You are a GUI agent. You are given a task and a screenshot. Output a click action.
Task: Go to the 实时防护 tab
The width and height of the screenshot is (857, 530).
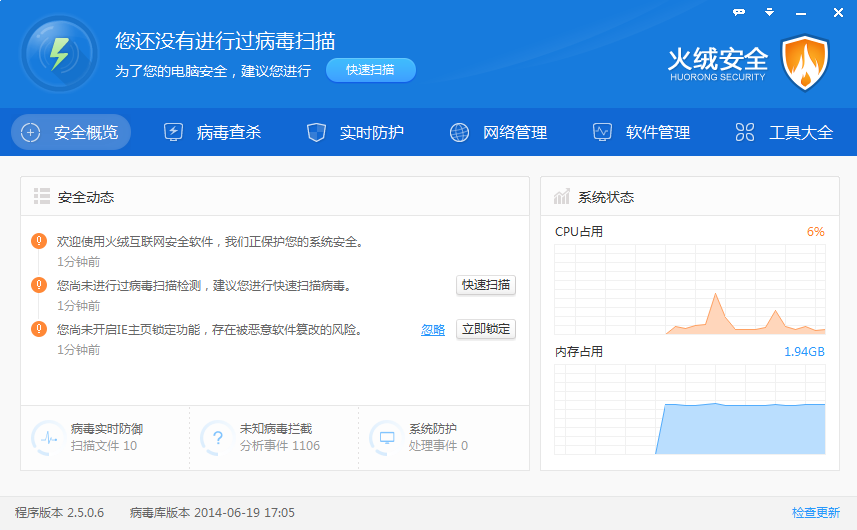click(x=355, y=132)
